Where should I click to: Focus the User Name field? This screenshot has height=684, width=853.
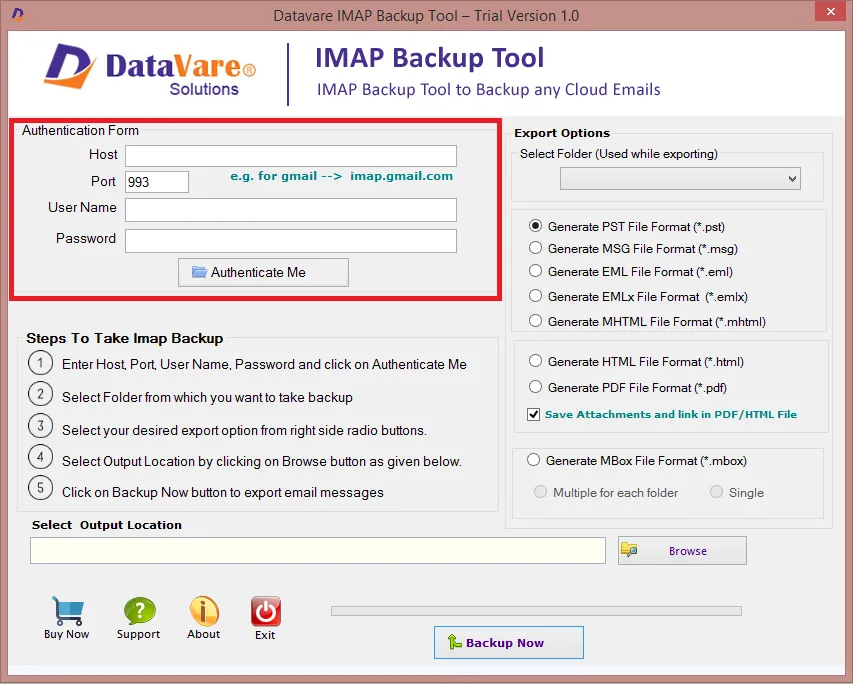pos(291,209)
